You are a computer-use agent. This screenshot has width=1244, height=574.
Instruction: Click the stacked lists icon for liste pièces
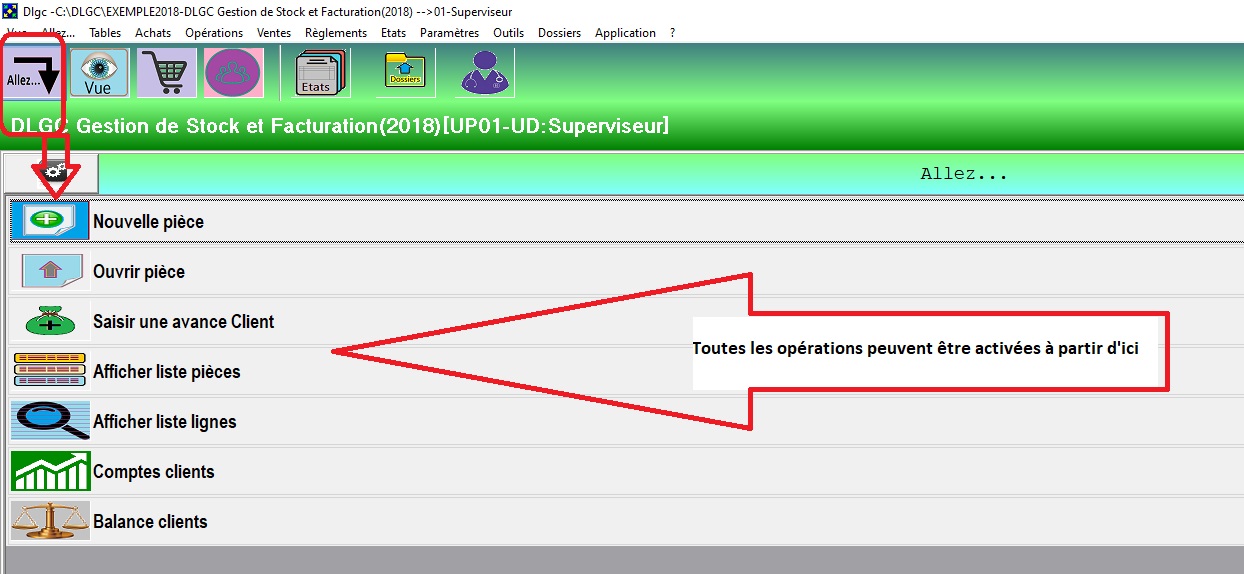click(50, 371)
